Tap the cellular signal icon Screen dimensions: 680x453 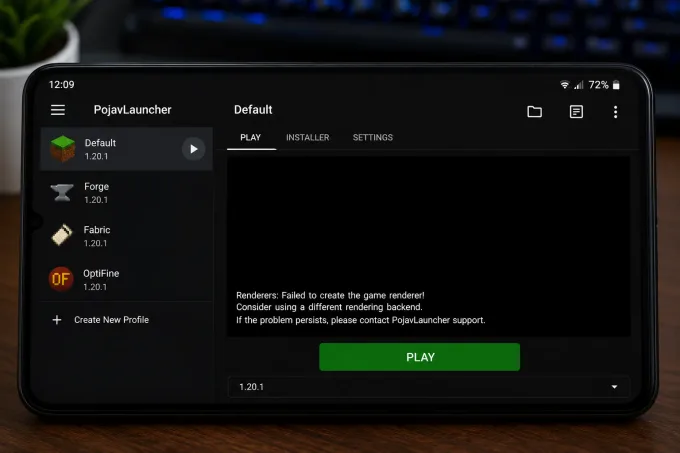tap(579, 85)
